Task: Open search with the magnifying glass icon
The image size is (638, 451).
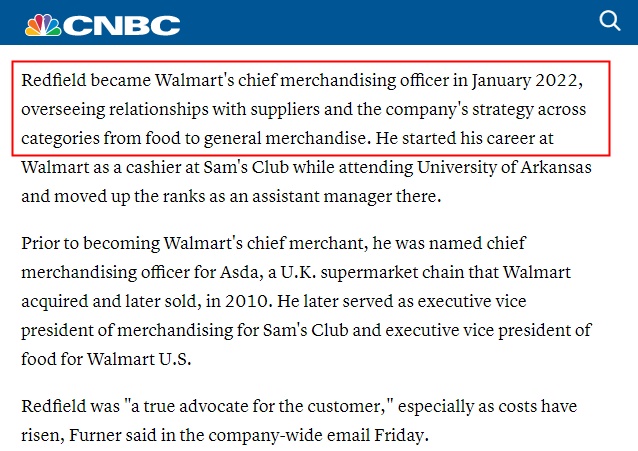Action: (x=609, y=21)
